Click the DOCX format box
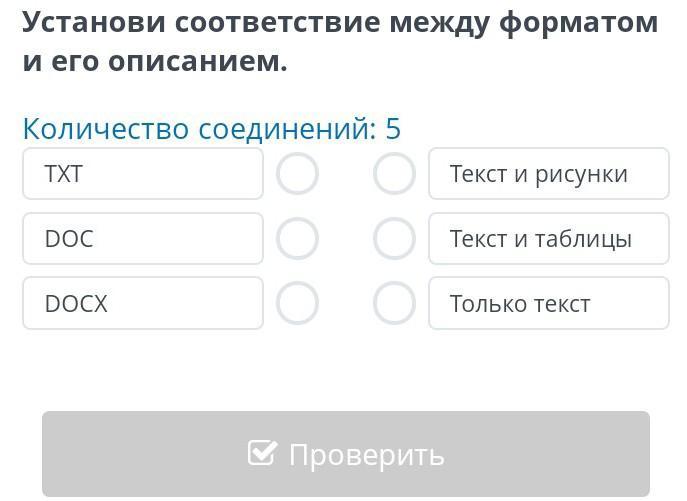 tap(143, 303)
